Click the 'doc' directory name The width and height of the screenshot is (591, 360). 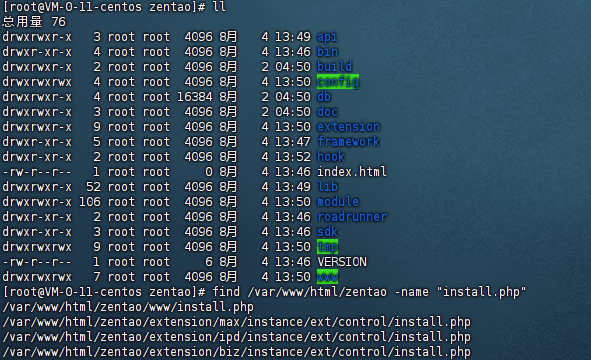click(327, 112)
